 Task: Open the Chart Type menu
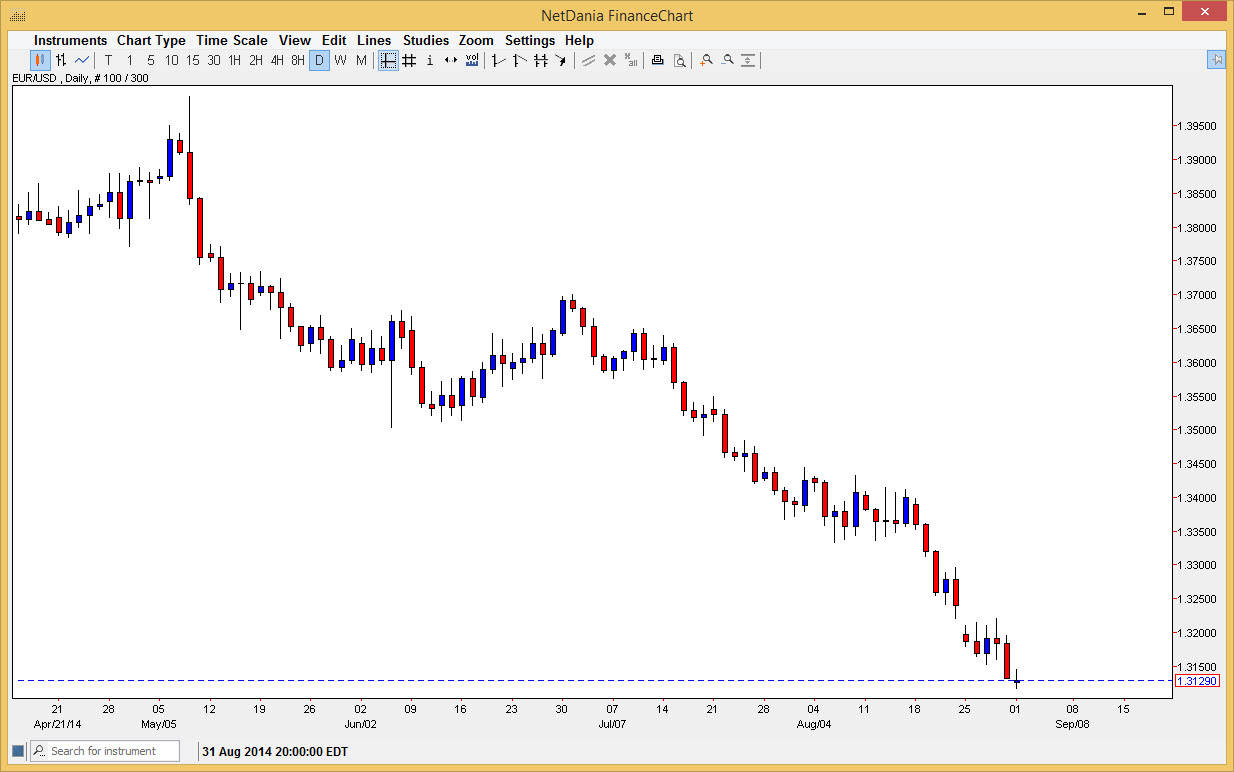coord(151,40)
